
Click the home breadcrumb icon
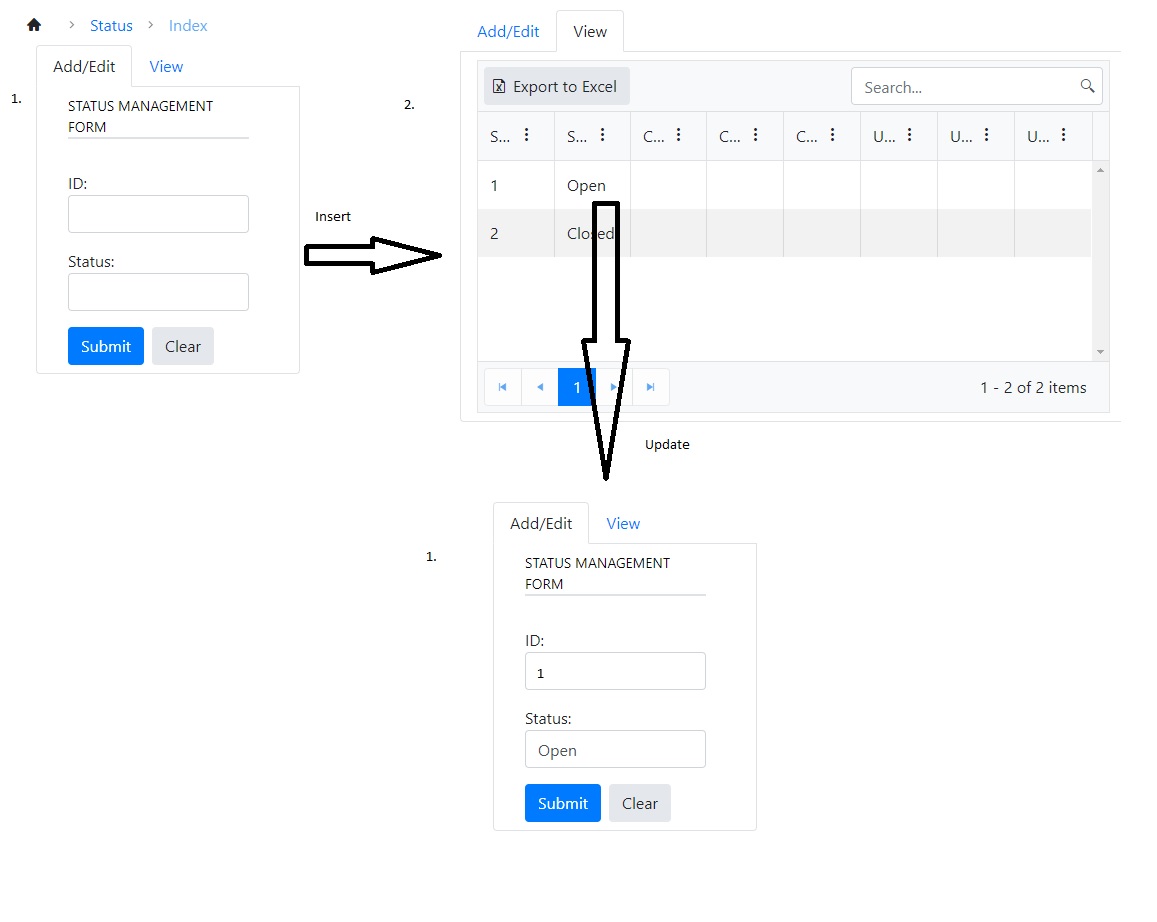(34, 25)
